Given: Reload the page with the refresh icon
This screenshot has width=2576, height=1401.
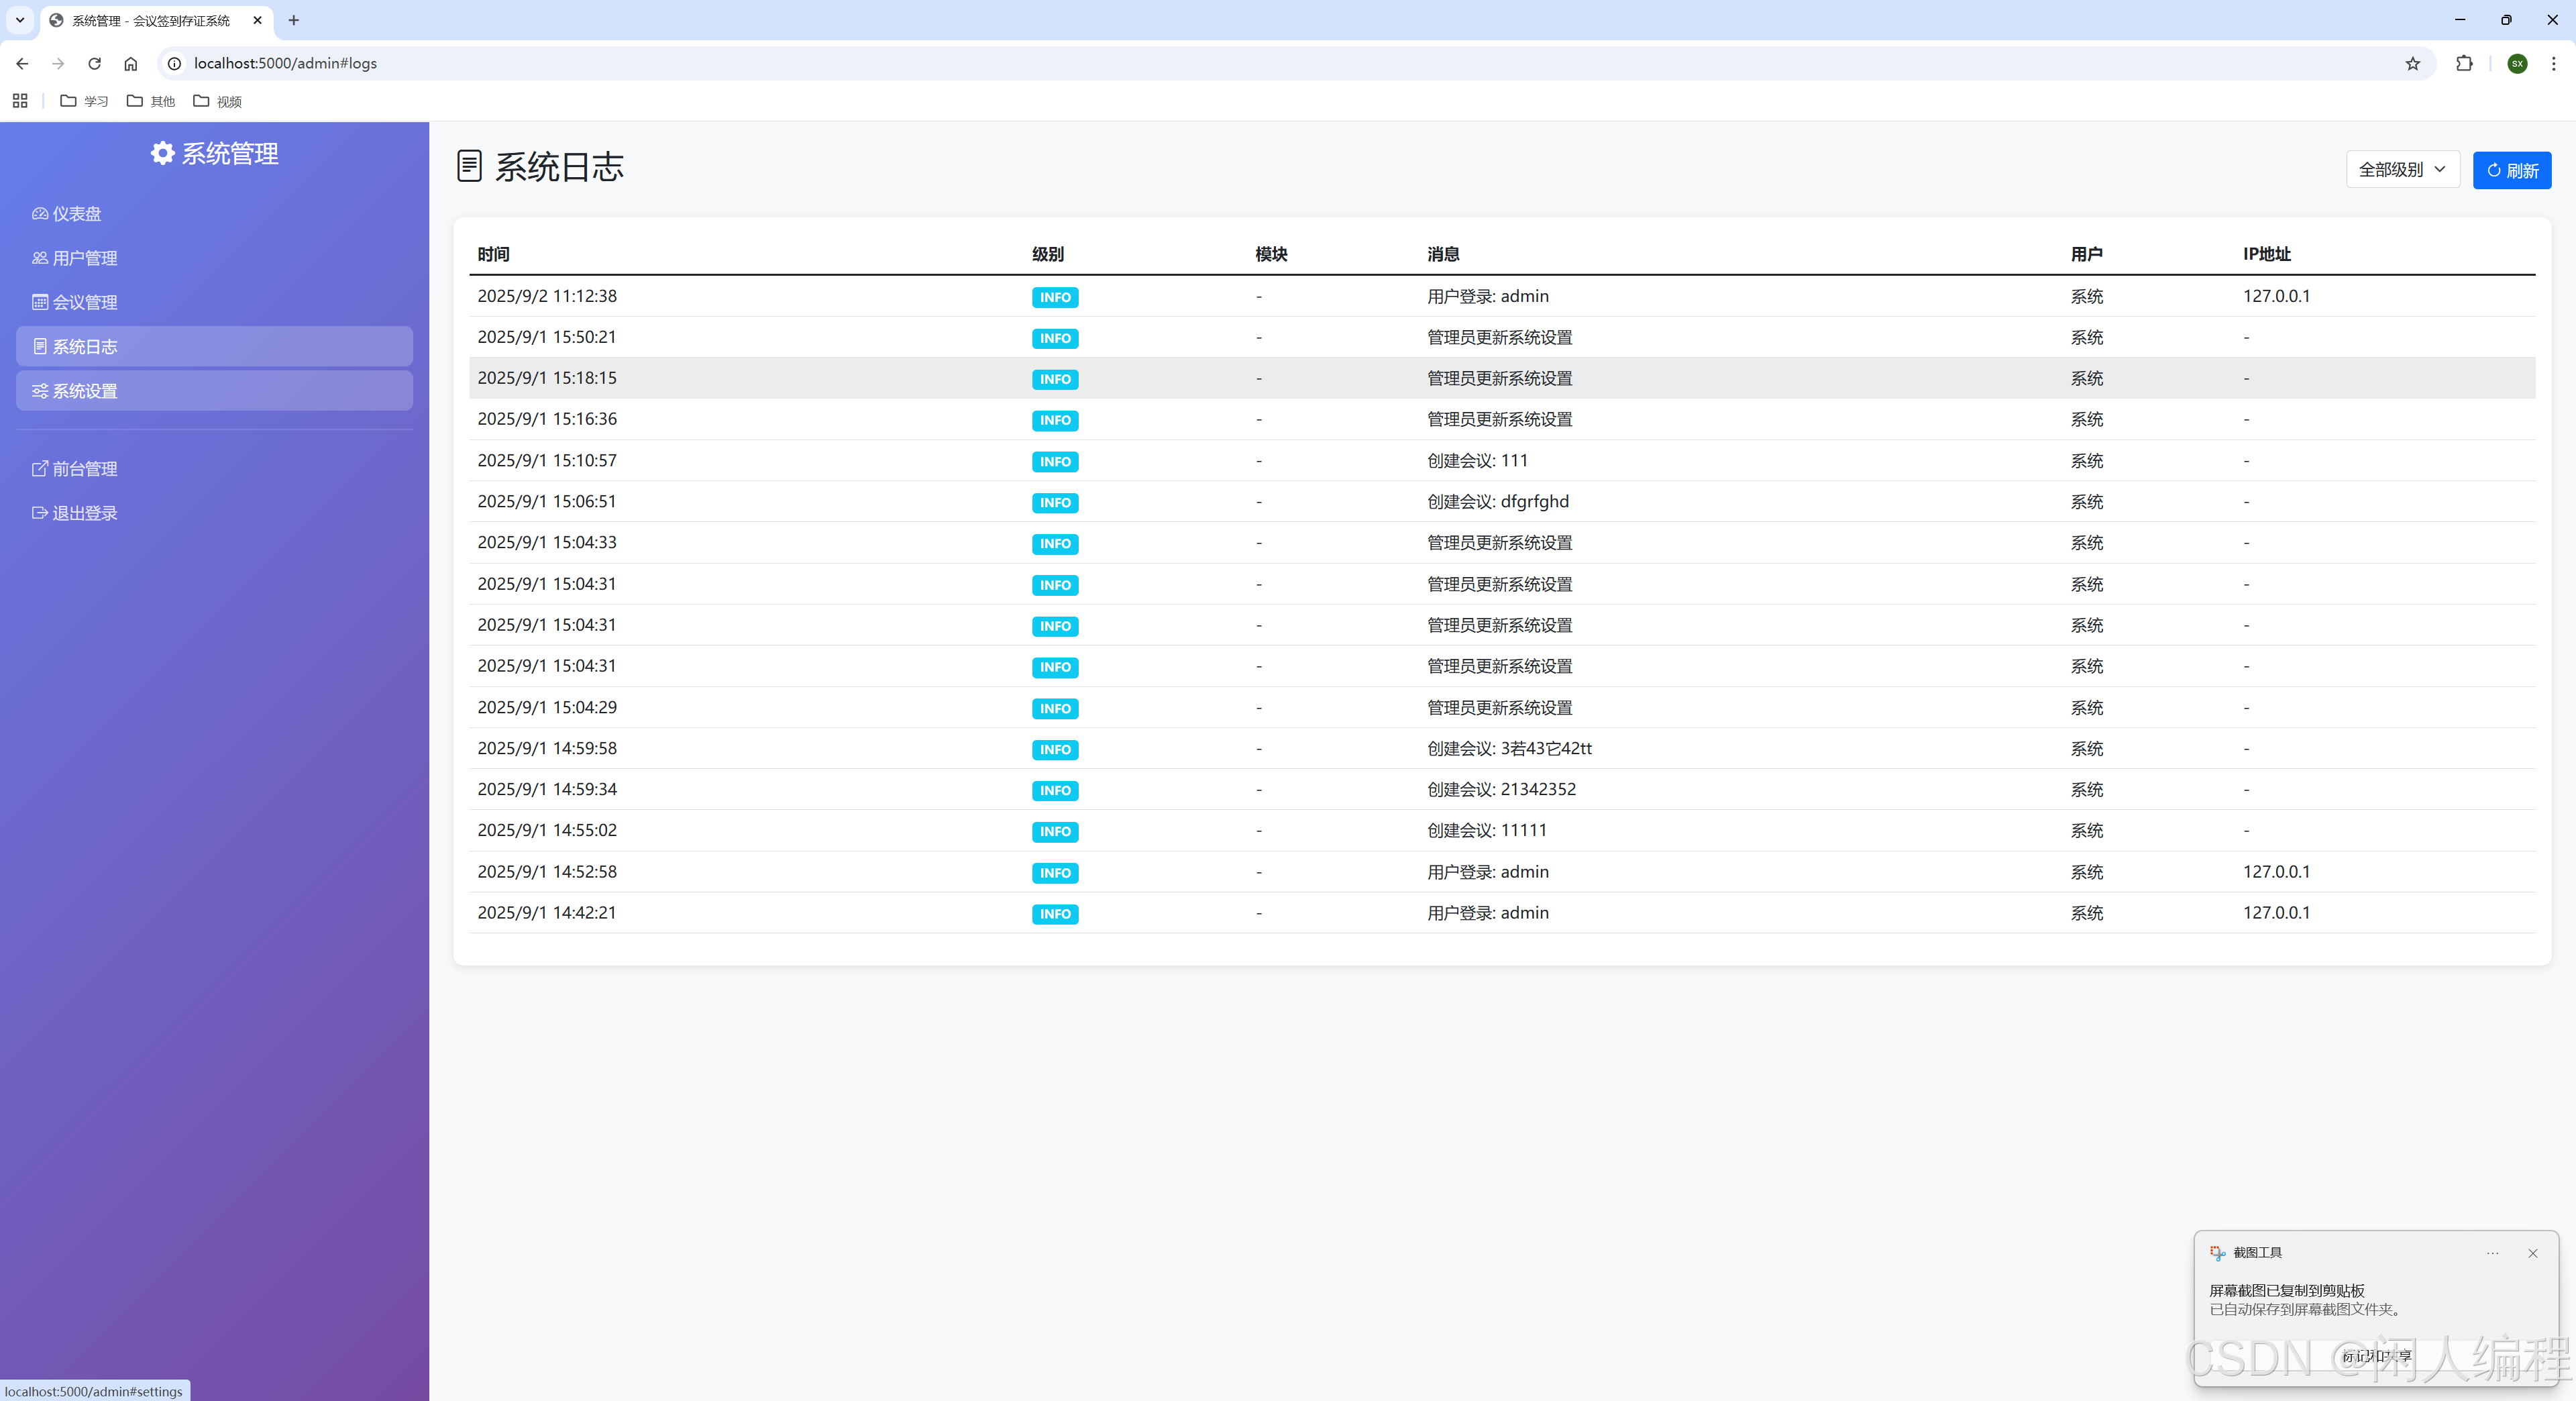Looking at the screenshot, I should (x=94, y=63).
